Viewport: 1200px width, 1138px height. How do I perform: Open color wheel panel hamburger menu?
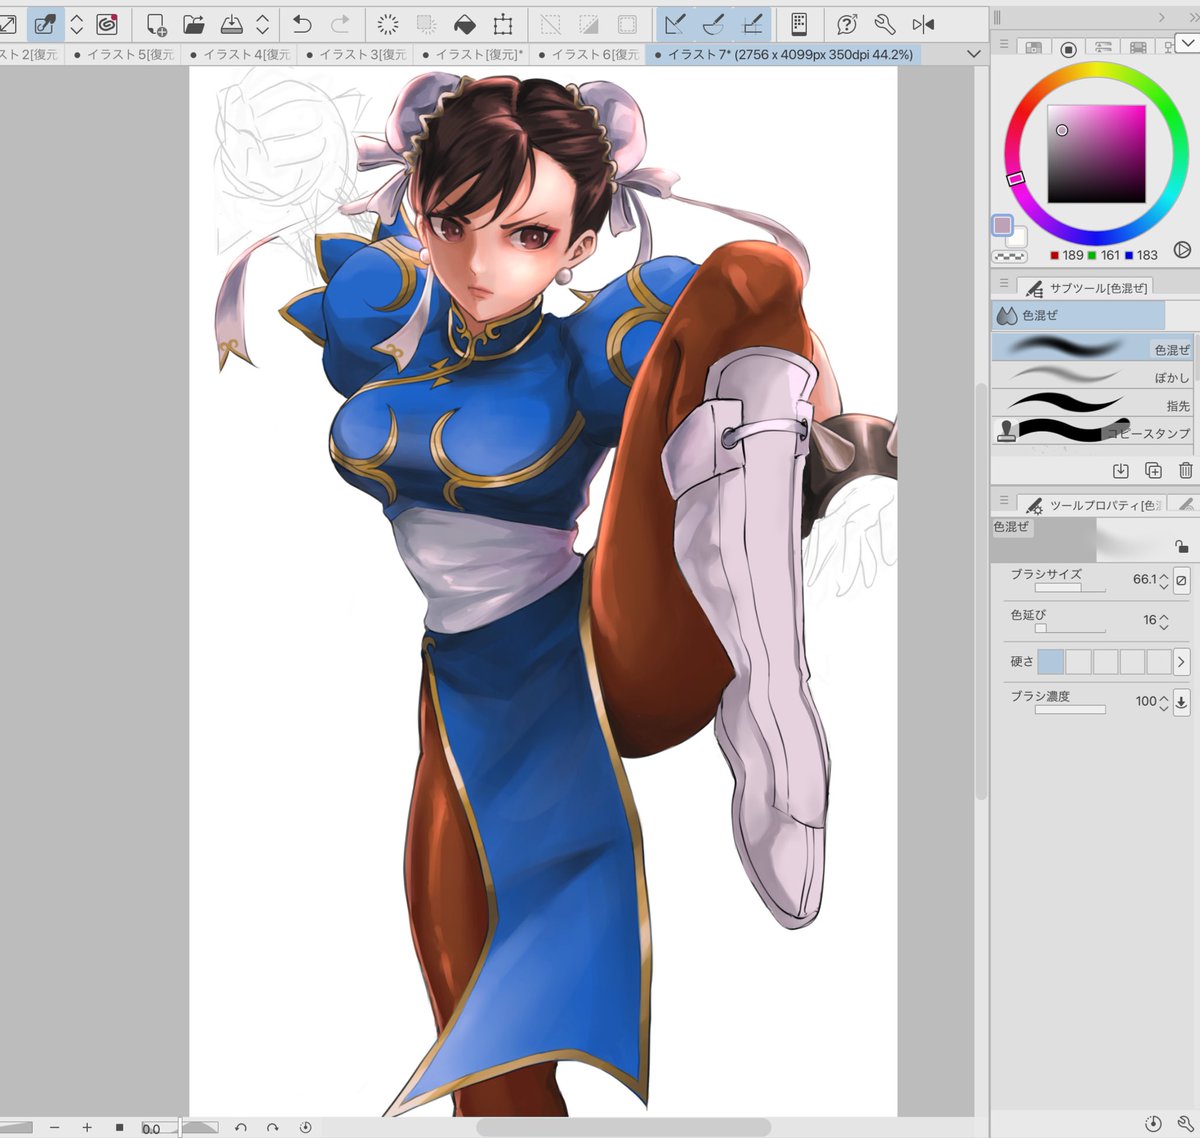click(x=1004, y=45)
